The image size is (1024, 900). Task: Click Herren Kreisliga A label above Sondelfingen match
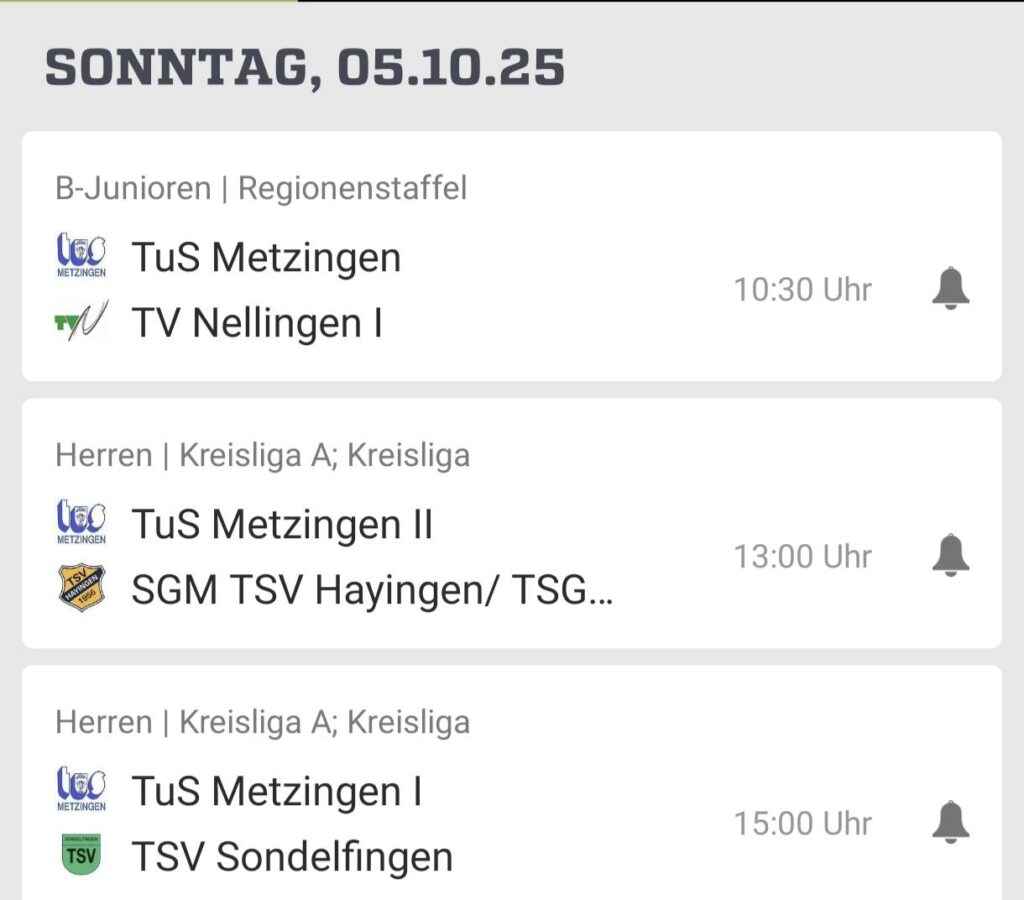click(x=262, y=722)
